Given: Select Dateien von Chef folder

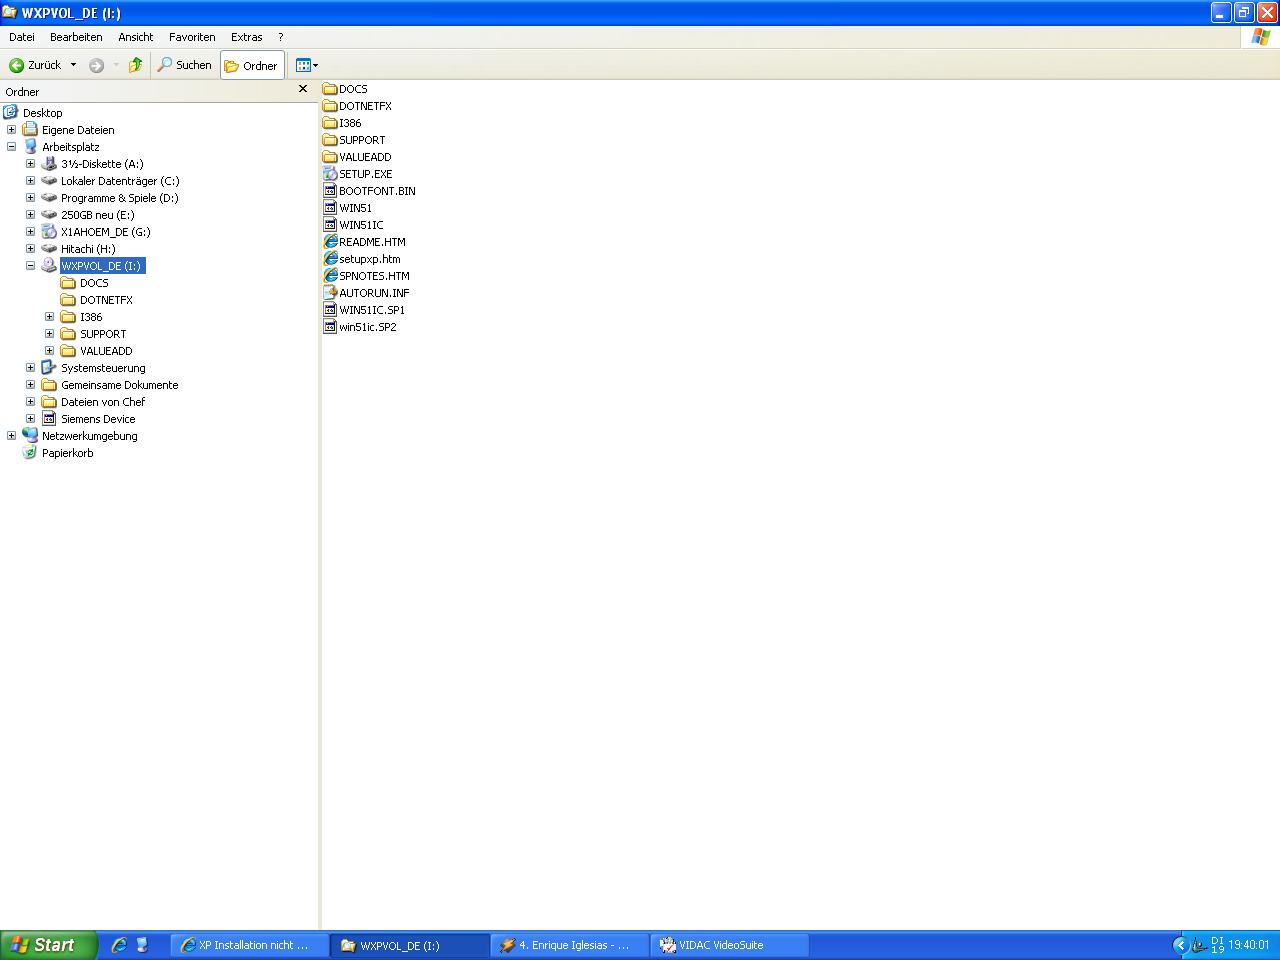Looking at the screenshot, I should point(103,402).
